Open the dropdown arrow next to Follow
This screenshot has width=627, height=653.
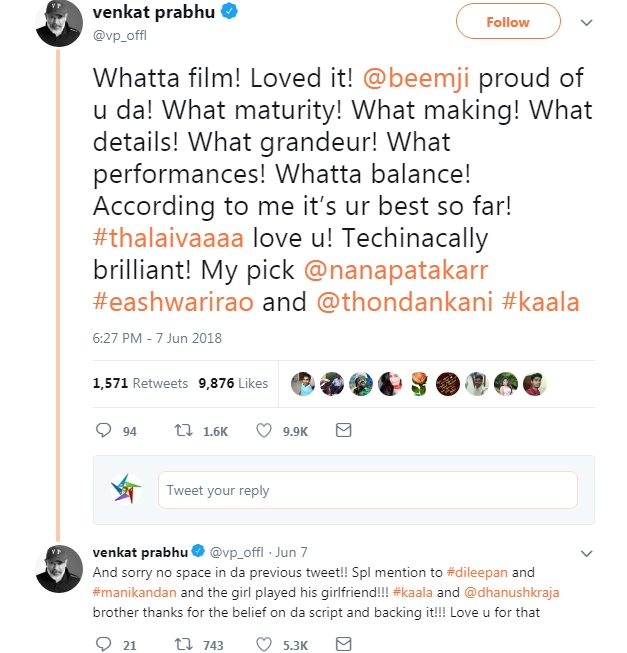586,21
